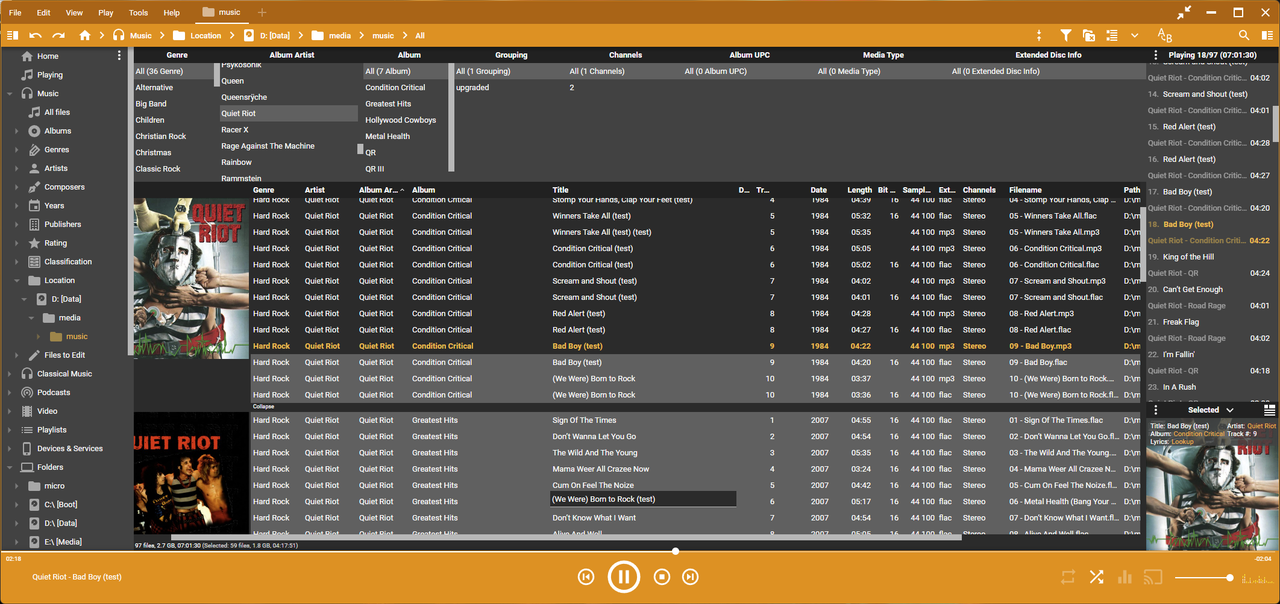Open Selected preview panel three-dot menu
The height and width of the screenshot is (604, 1280).
click(x=1156, y=410)
